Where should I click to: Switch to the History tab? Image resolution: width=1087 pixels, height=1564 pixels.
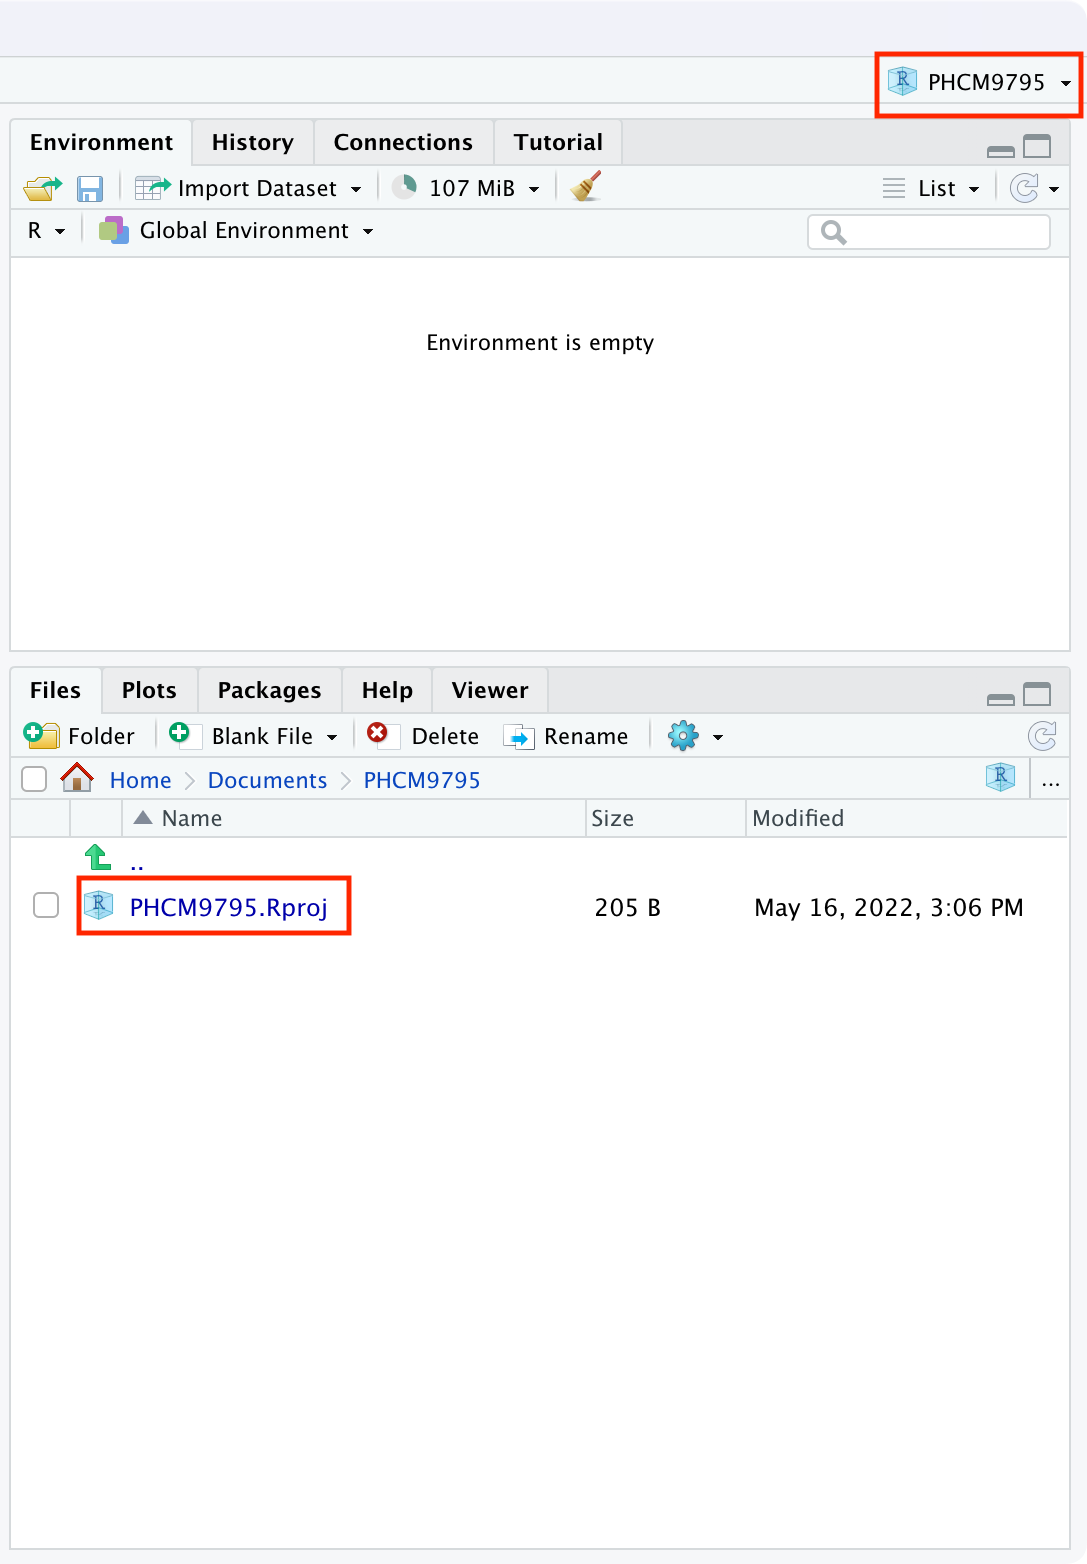[x=252, y=143]
